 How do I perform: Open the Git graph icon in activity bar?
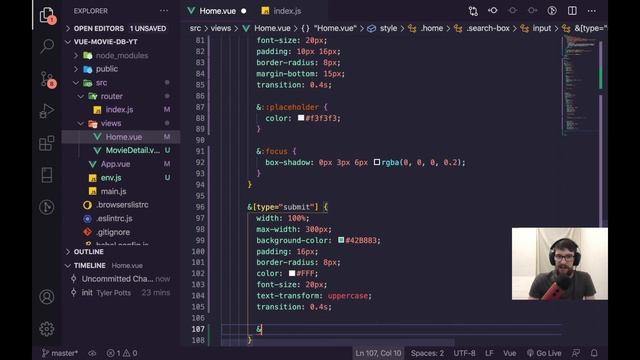tap(47, 207)
